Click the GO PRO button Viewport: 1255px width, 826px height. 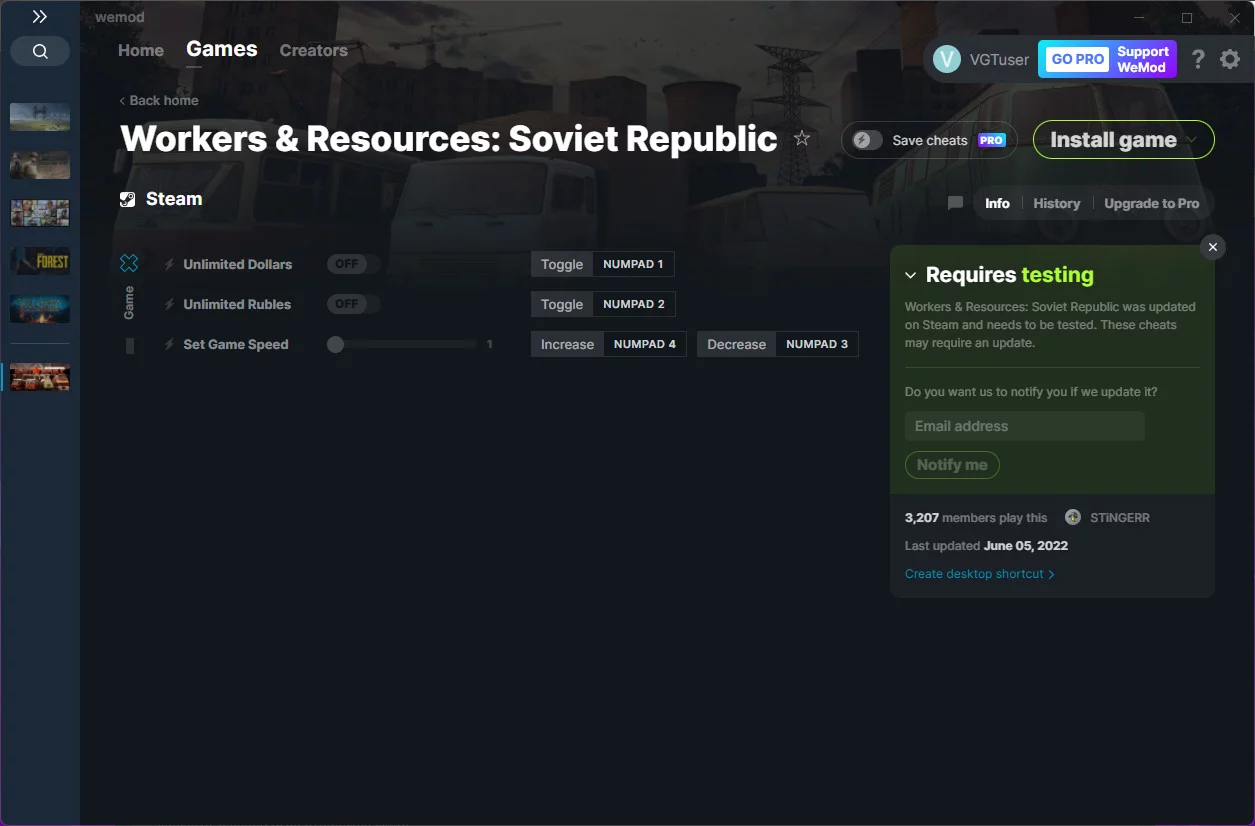[1077, 59]
